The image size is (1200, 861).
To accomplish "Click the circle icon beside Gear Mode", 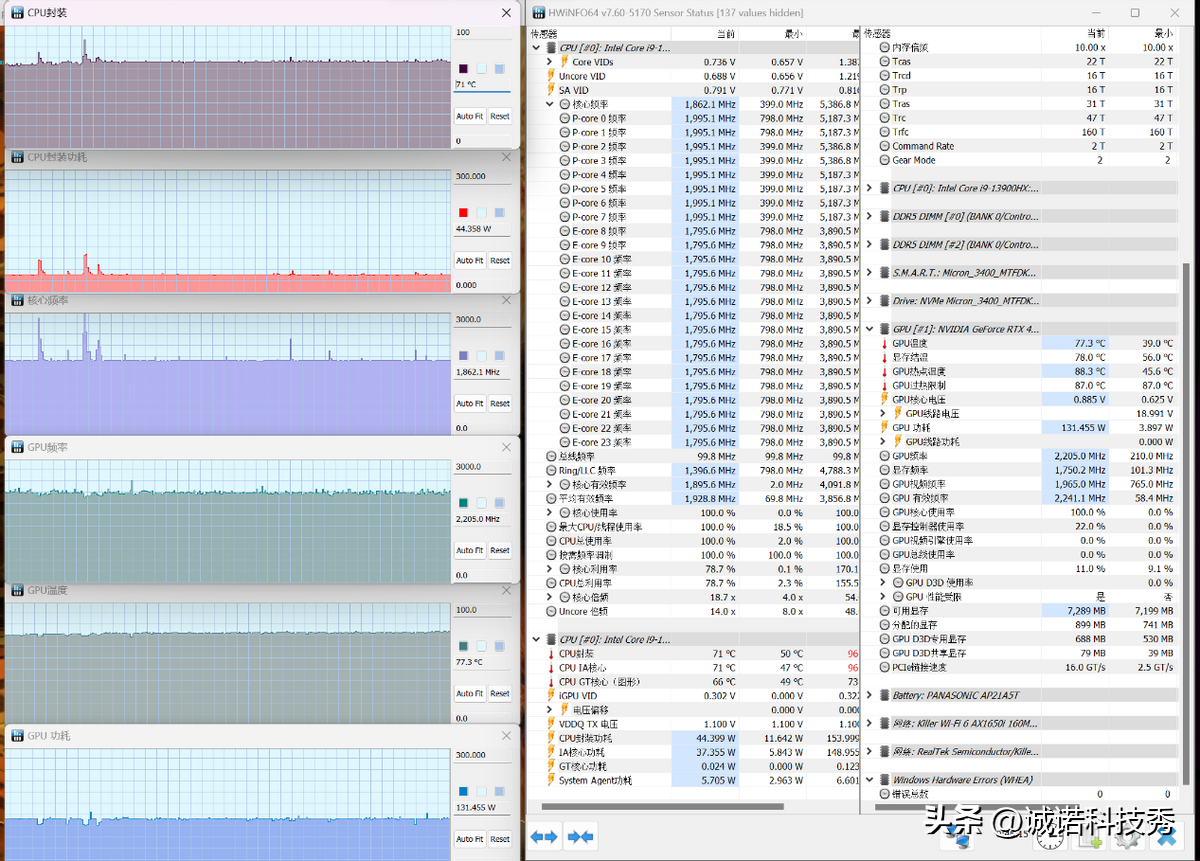I will coord(884,160).
